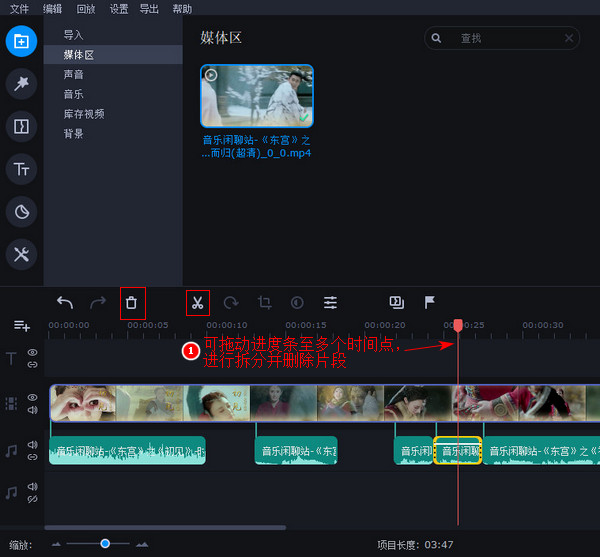Click the Undo arrow in toolbar
The width and height of the screenshot is (600, 557).
65,303
